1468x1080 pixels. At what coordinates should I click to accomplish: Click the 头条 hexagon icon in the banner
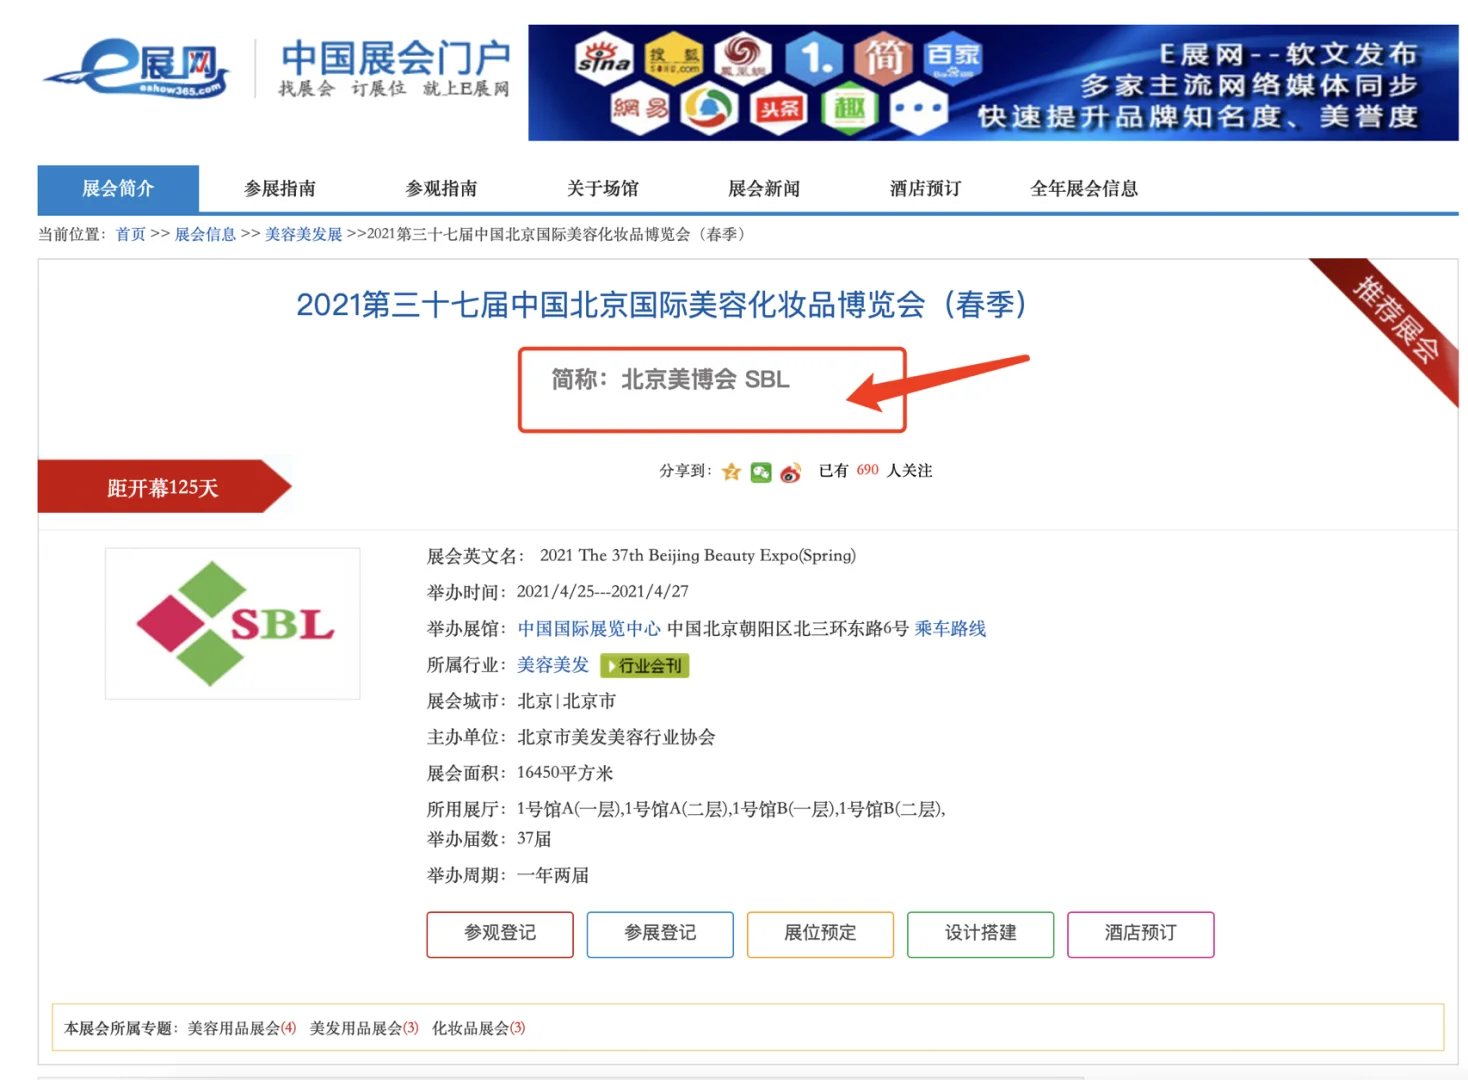point(779,108)
